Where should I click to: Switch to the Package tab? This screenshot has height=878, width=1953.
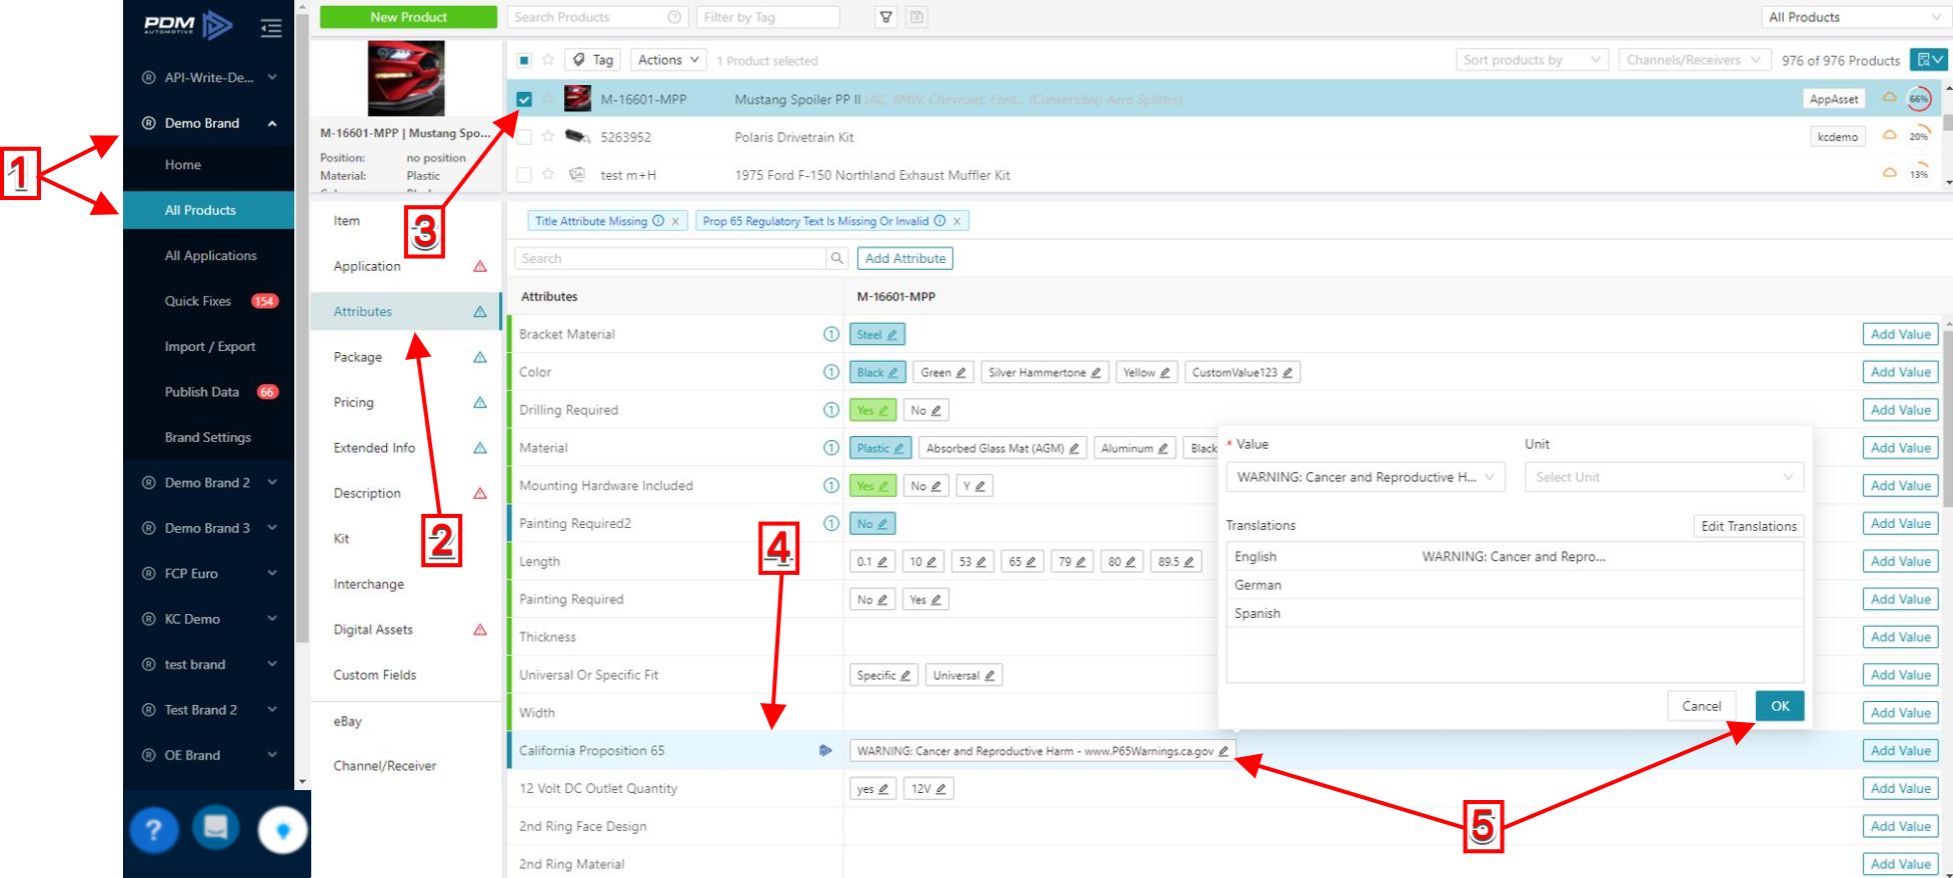coord(405,357)
